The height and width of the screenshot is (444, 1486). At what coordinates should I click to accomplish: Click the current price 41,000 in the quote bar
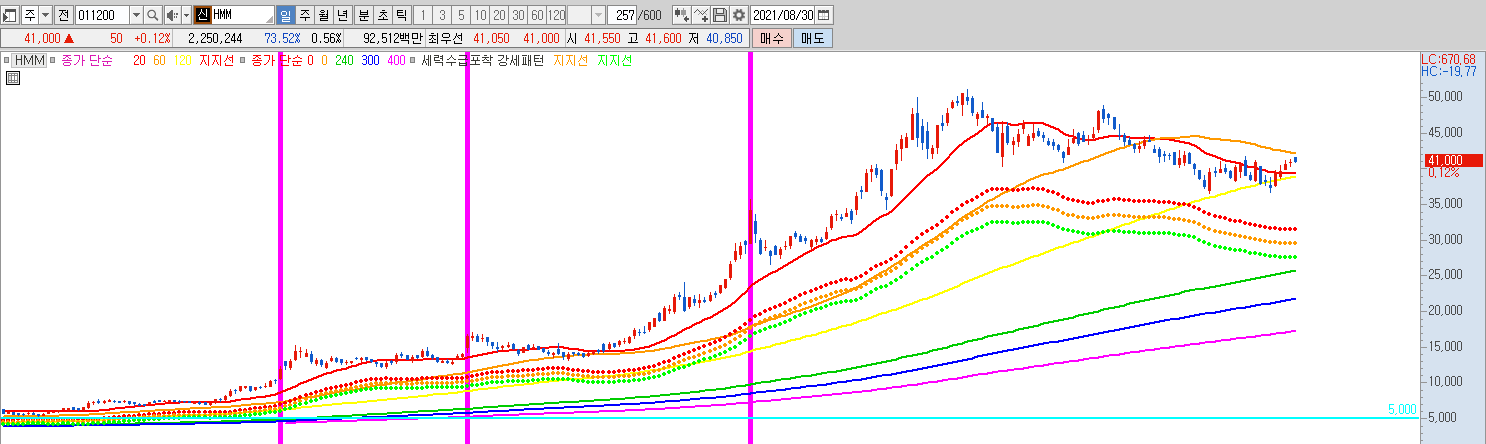43,38
